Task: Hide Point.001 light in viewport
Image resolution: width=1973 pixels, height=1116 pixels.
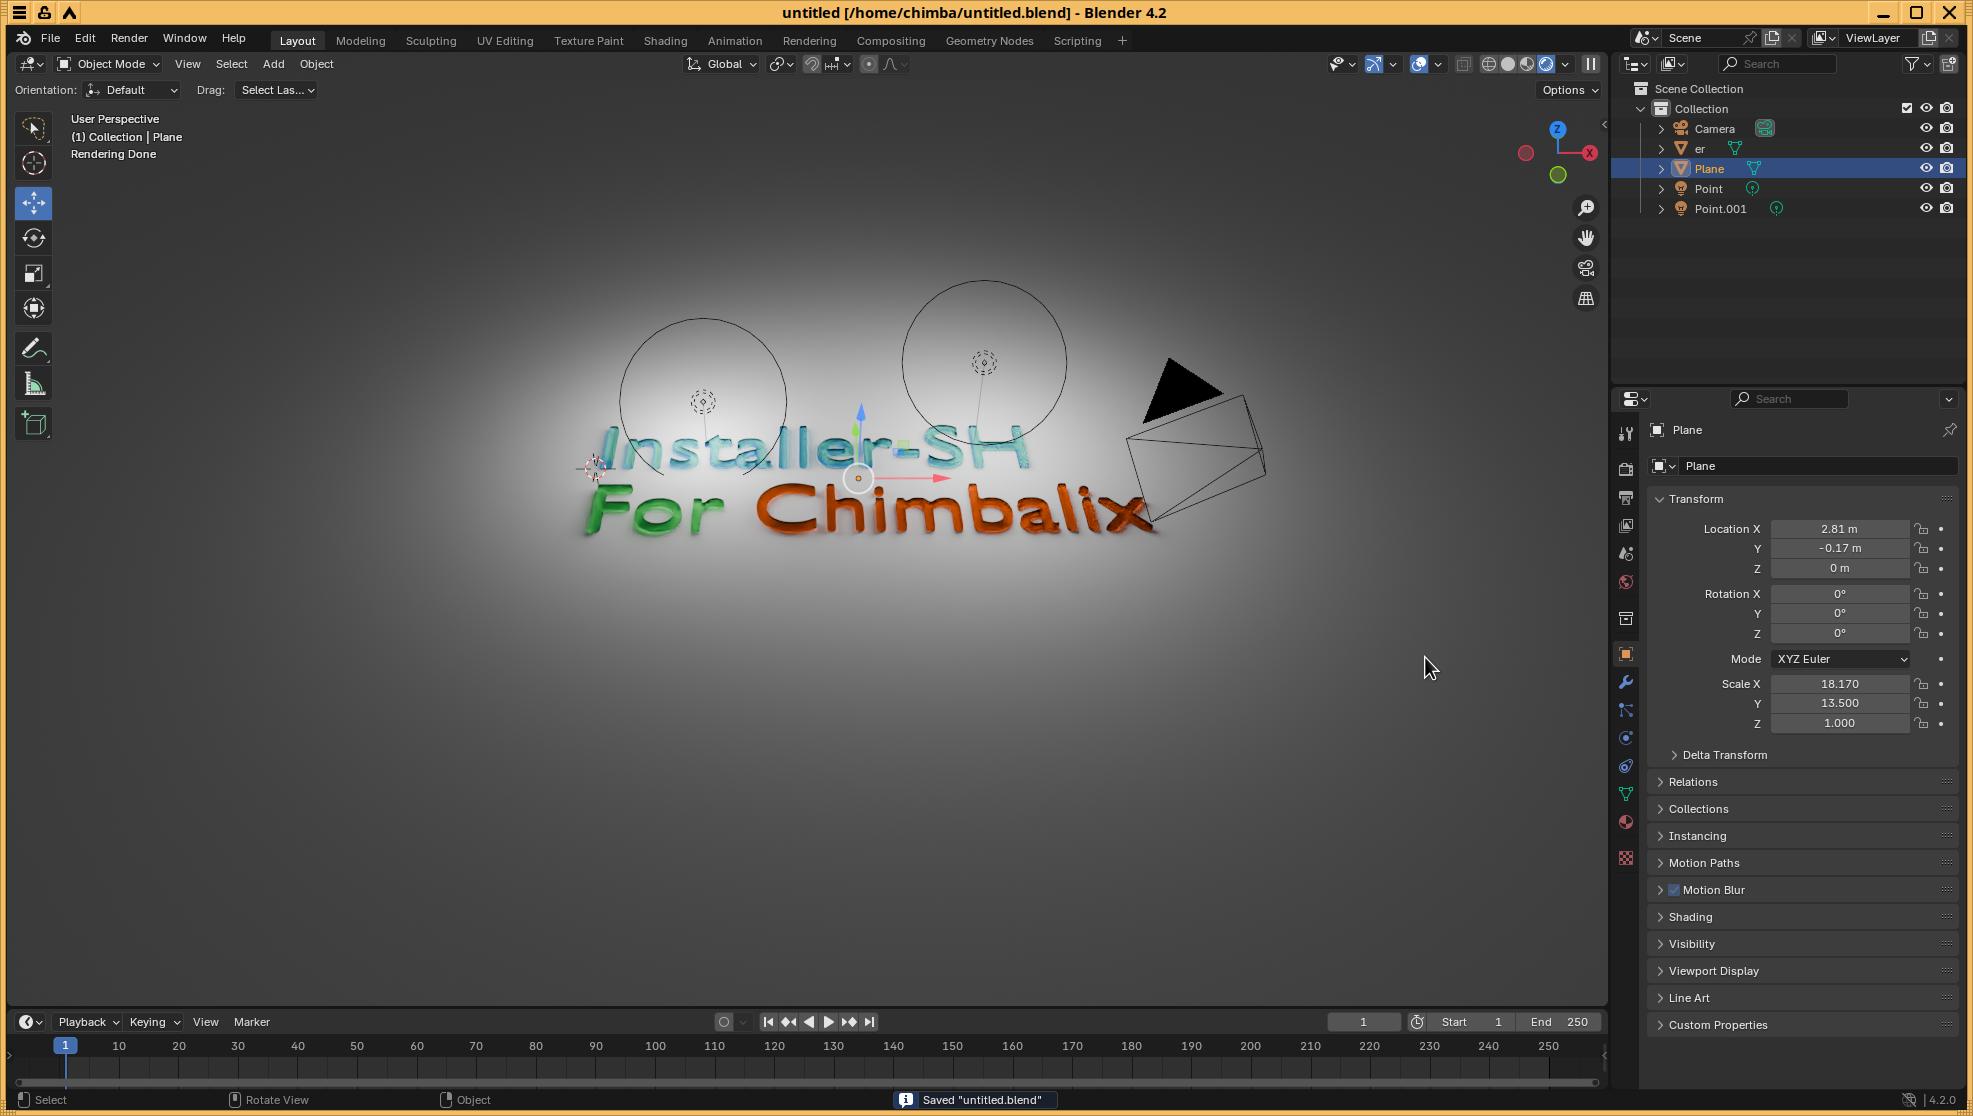Action: pyautogui.click(x=1926, y=208)
